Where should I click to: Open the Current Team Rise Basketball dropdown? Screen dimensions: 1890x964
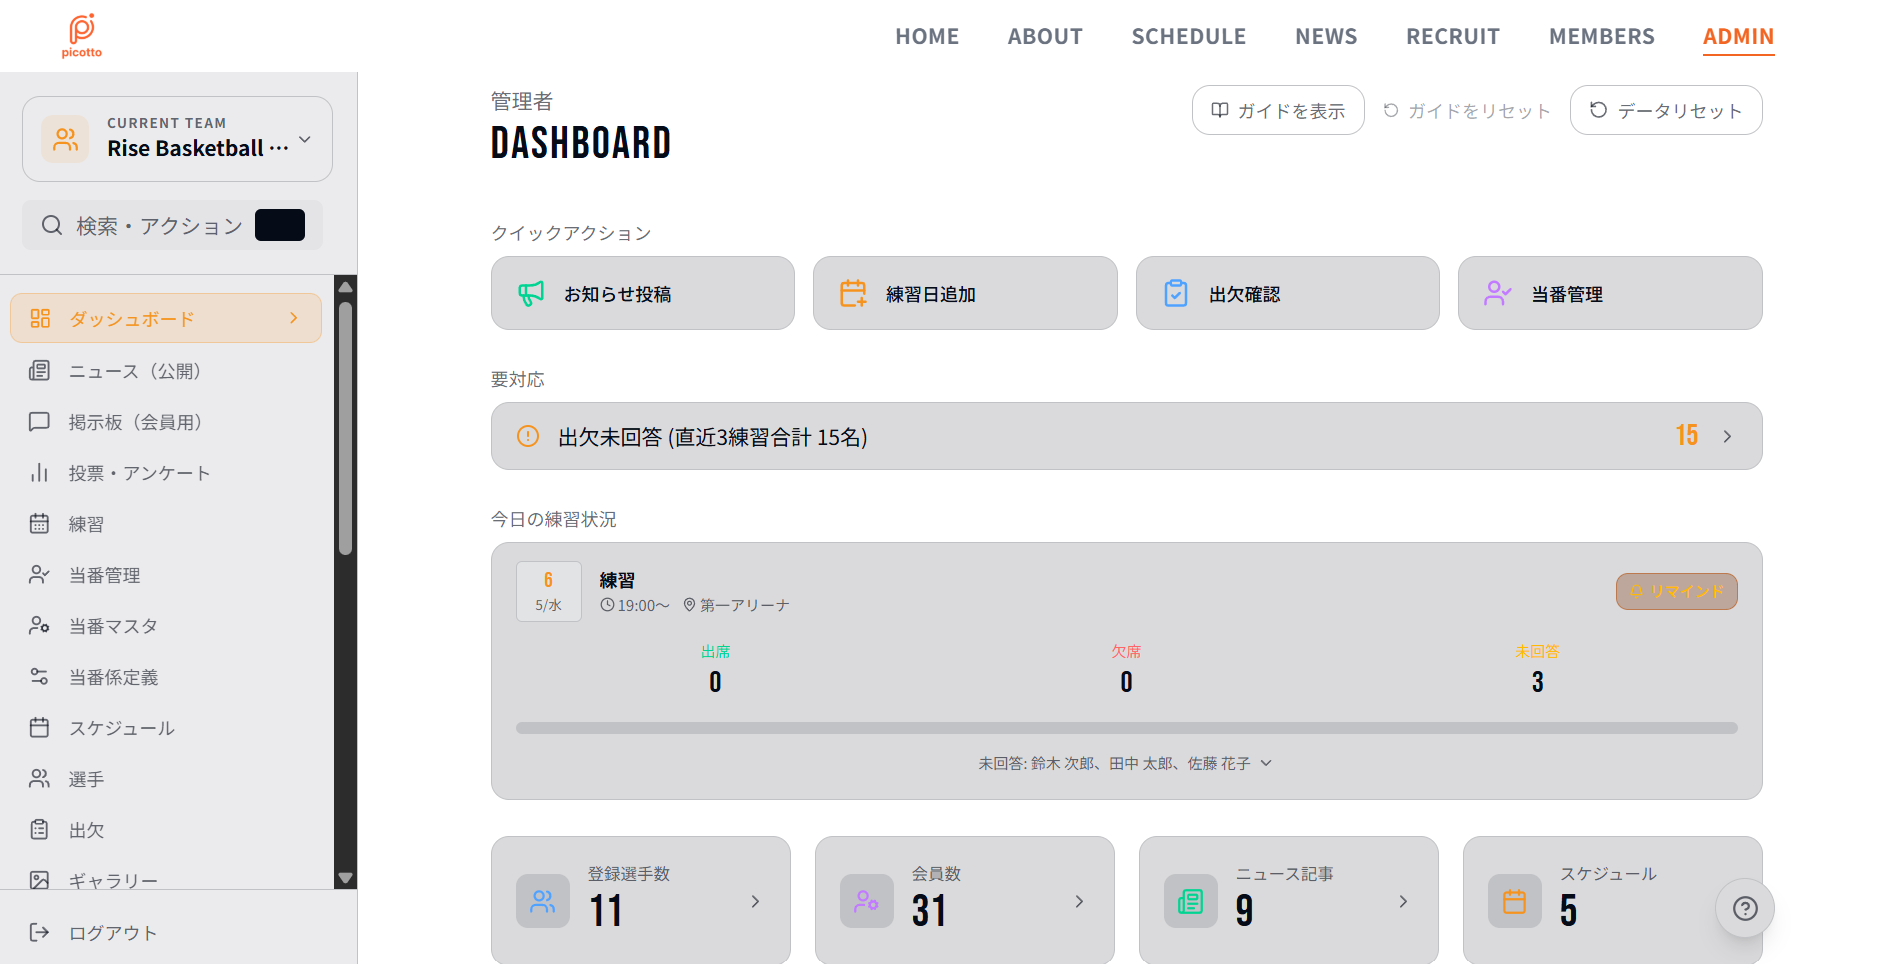pyautogui.click(x=177, y=139)
